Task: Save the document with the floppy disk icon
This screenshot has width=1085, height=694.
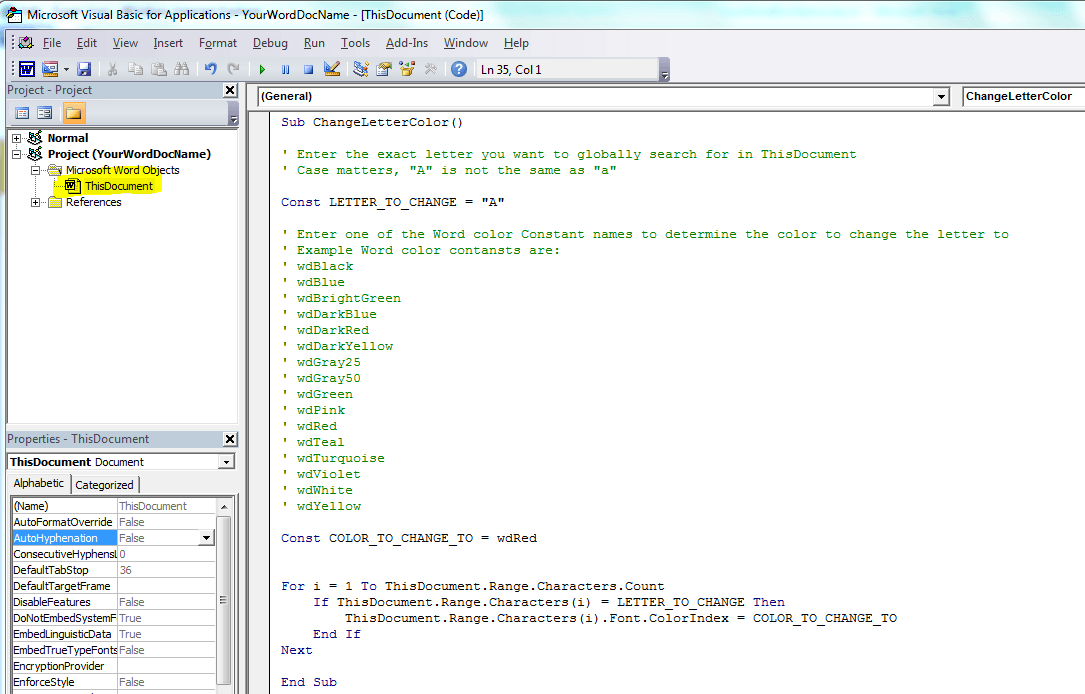Action: point(84,69)
